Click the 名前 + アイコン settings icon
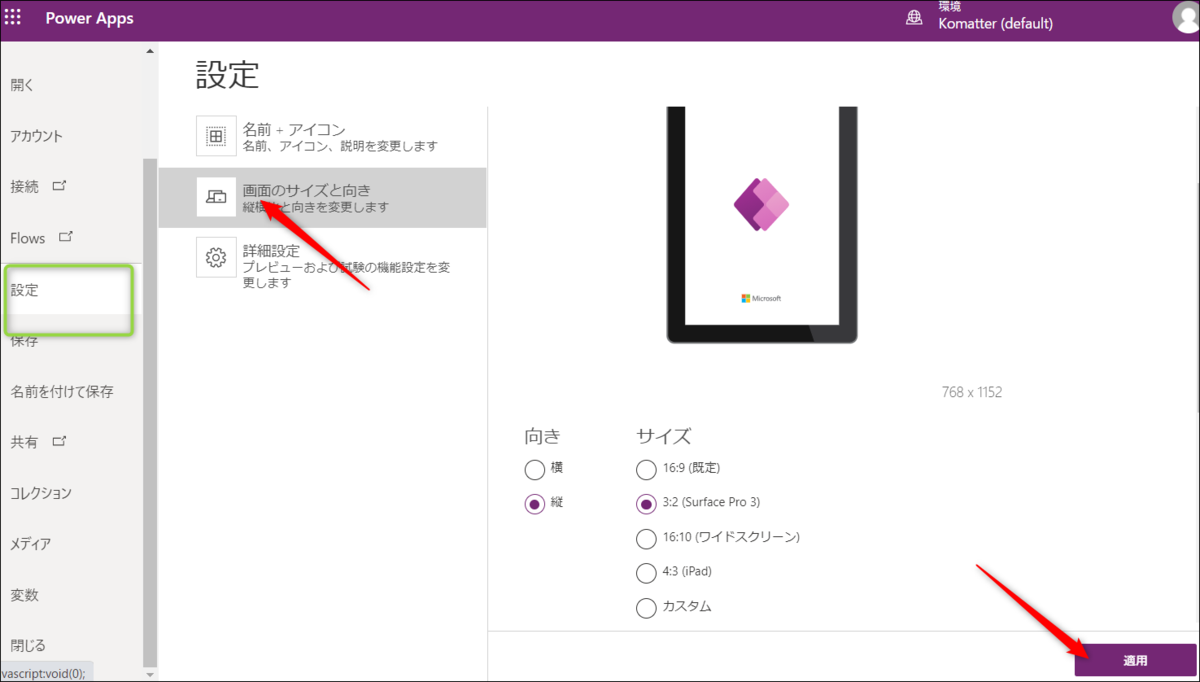Image resolution: width=1200 pixels, height=682 pixels. click(x=215, y=135)
